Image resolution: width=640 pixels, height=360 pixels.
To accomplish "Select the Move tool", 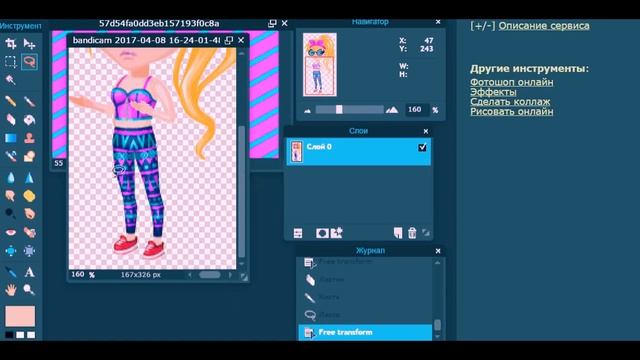I will click(29, 44).
